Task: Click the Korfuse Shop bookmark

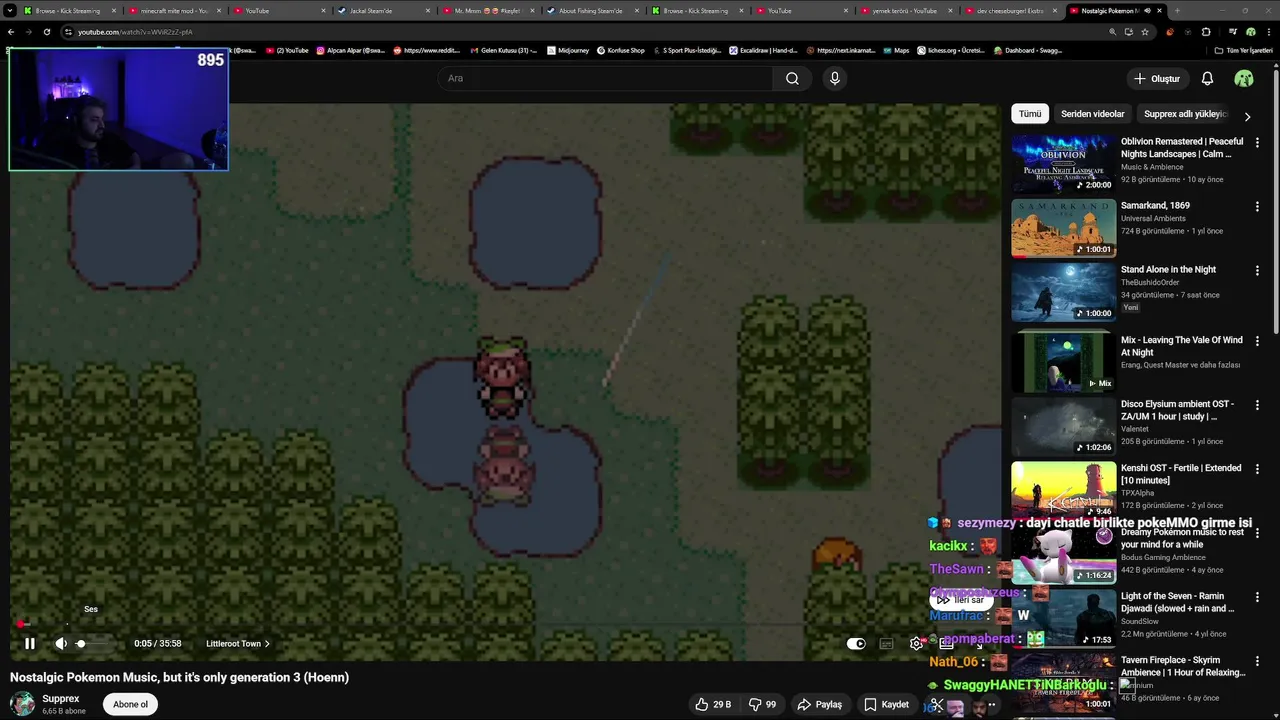Action: coord(621,50)
